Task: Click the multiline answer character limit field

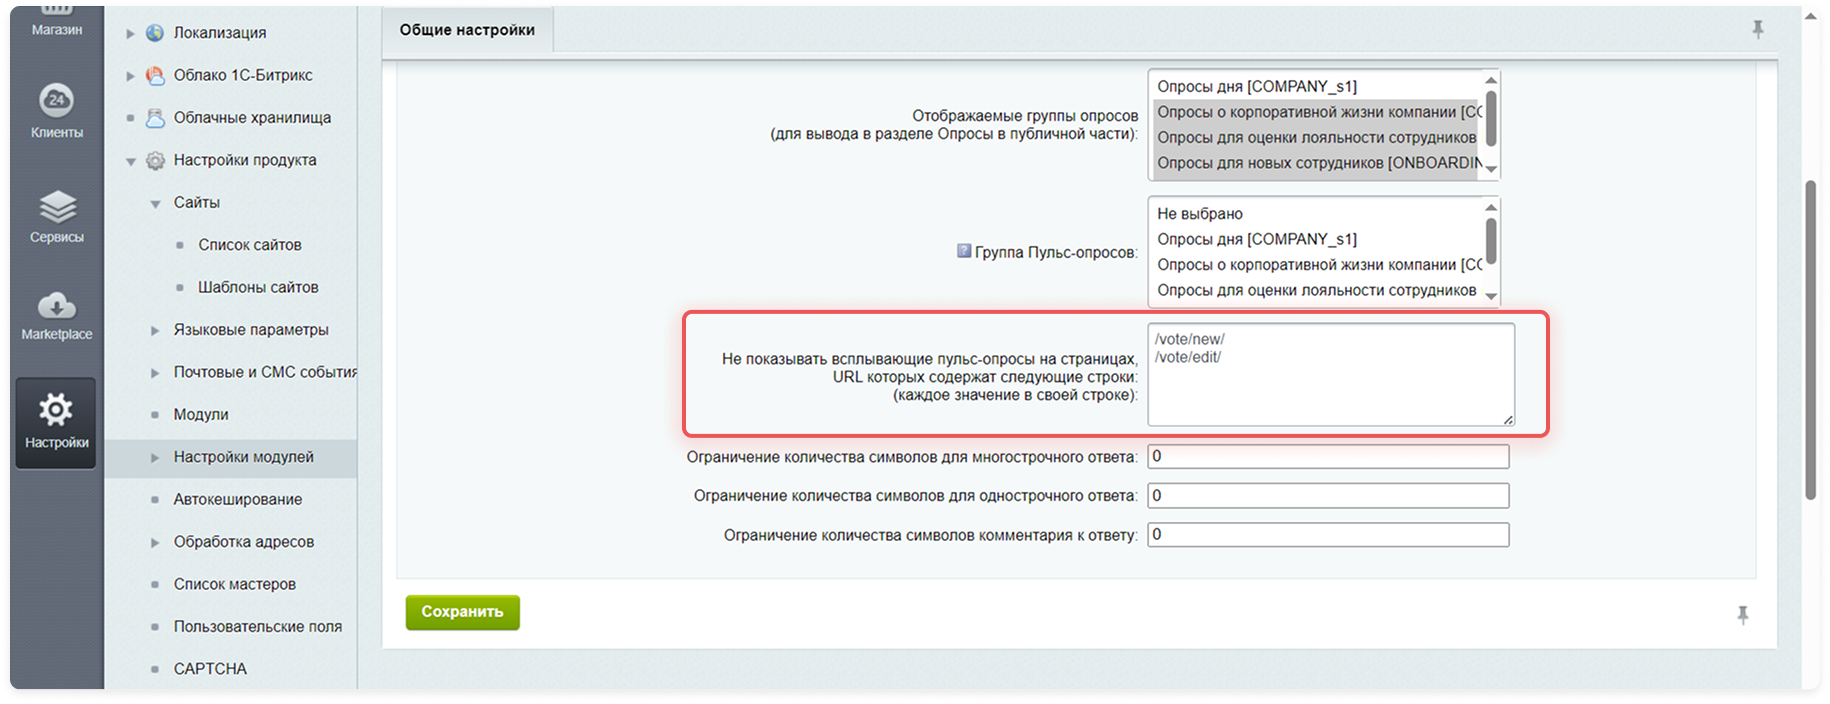Action: [x=1327, y=457]
